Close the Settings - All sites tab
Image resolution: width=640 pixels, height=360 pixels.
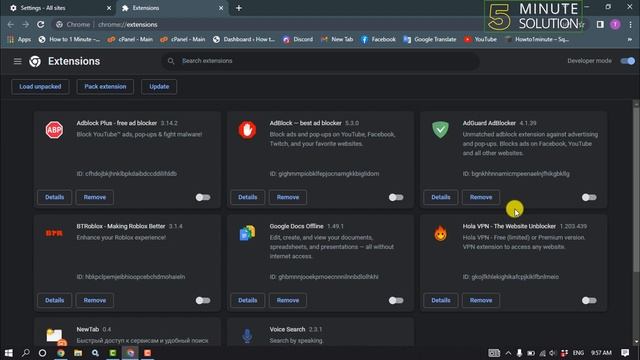109,8
